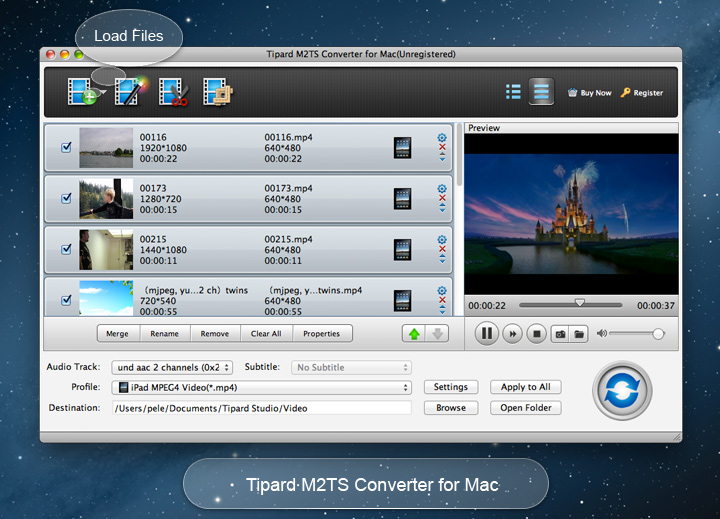Click iPad profile icon for twins.mp4

click(402, 300)
